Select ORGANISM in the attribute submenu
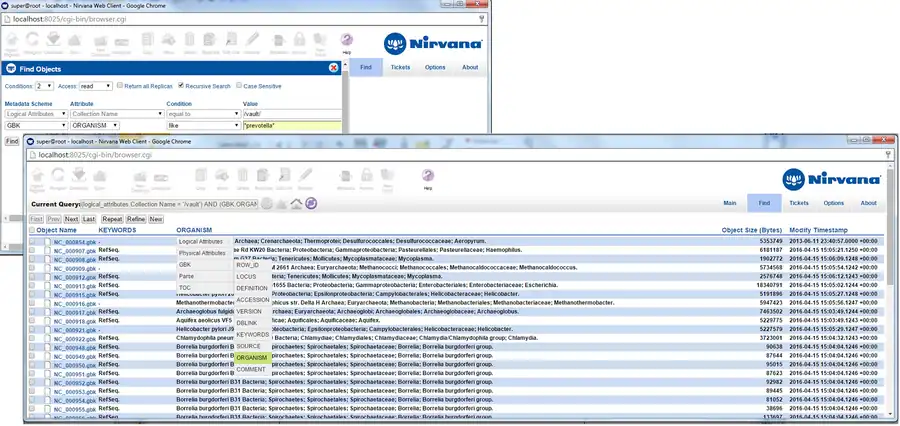The image size is (900, 426). pos(252,357)
